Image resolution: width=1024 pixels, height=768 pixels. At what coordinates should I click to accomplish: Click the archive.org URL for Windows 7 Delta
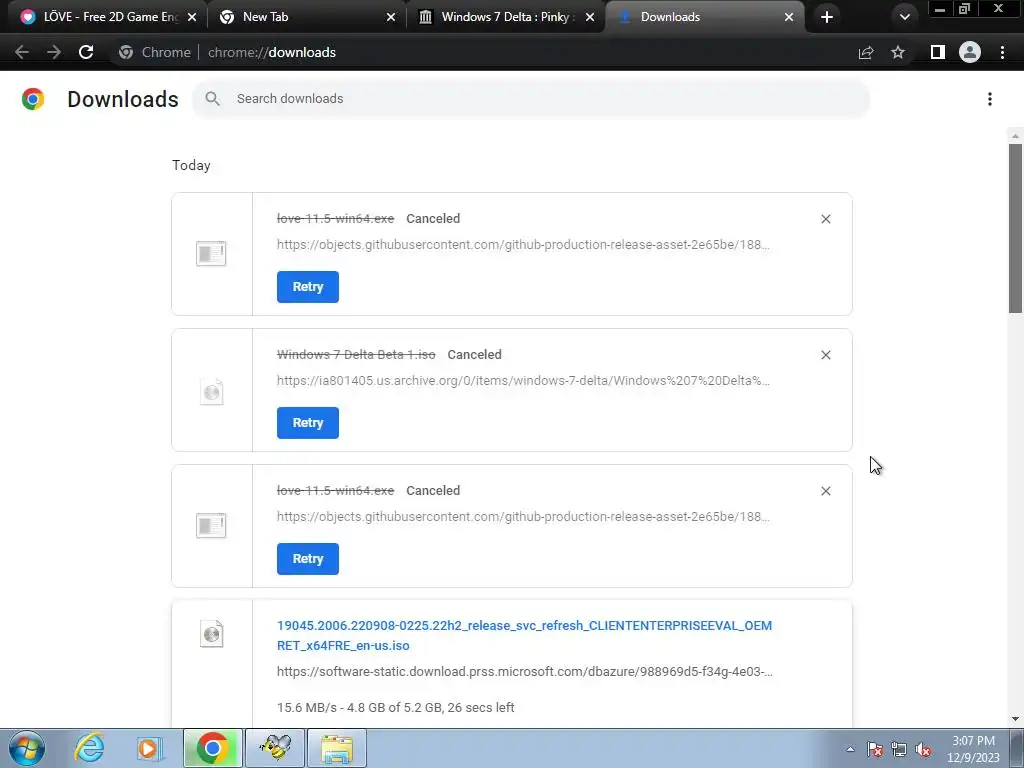[x=523, y=381]
